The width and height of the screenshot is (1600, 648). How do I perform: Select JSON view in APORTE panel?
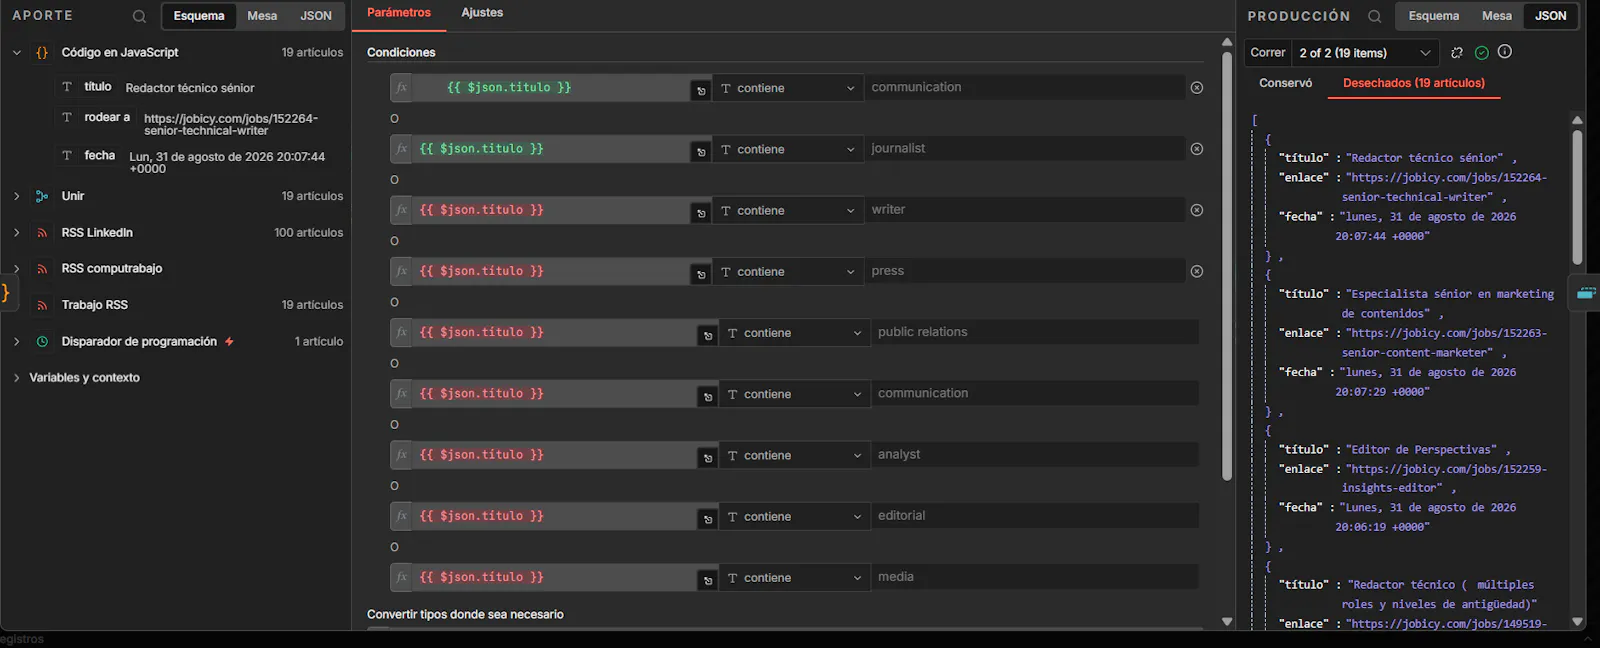point(316,16)
